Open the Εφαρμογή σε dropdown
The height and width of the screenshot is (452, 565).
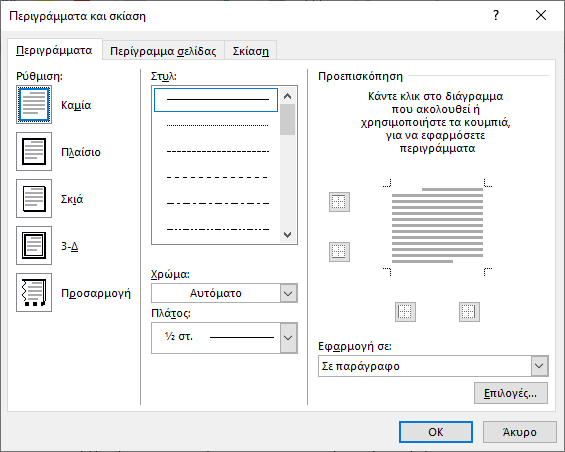(433, 366)
